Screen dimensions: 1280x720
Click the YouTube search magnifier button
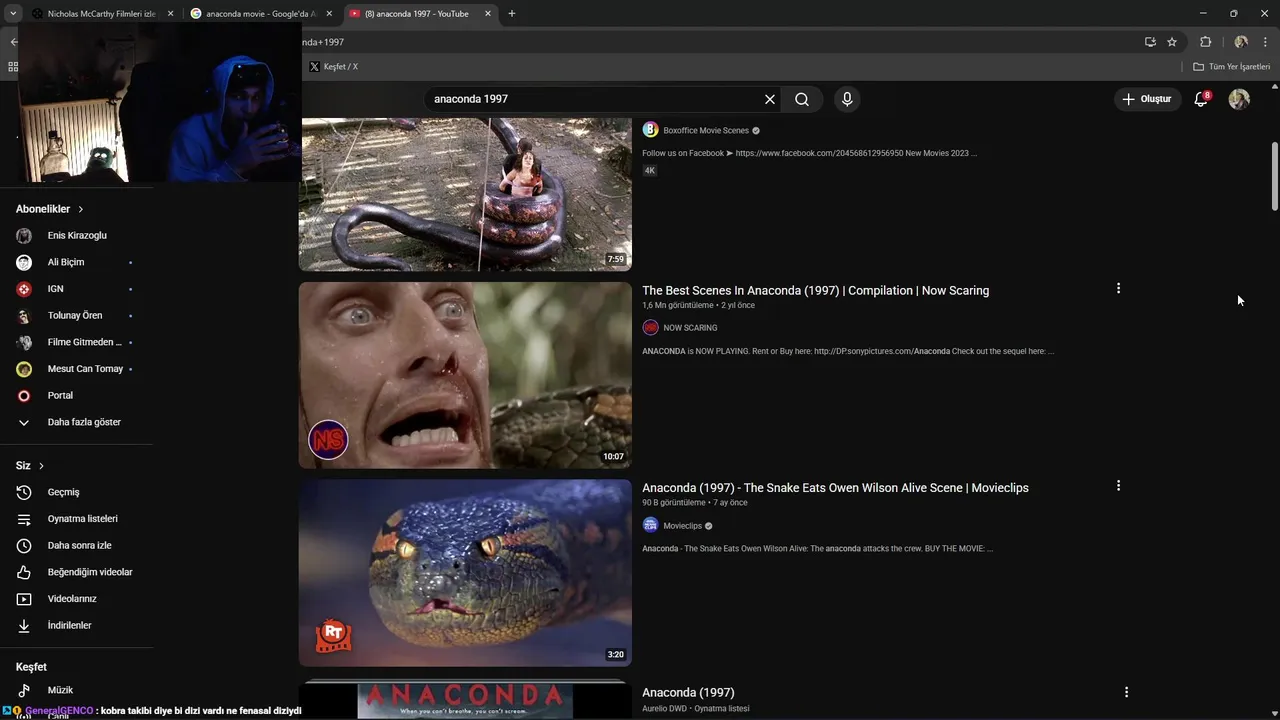click(x=802, y=99)
